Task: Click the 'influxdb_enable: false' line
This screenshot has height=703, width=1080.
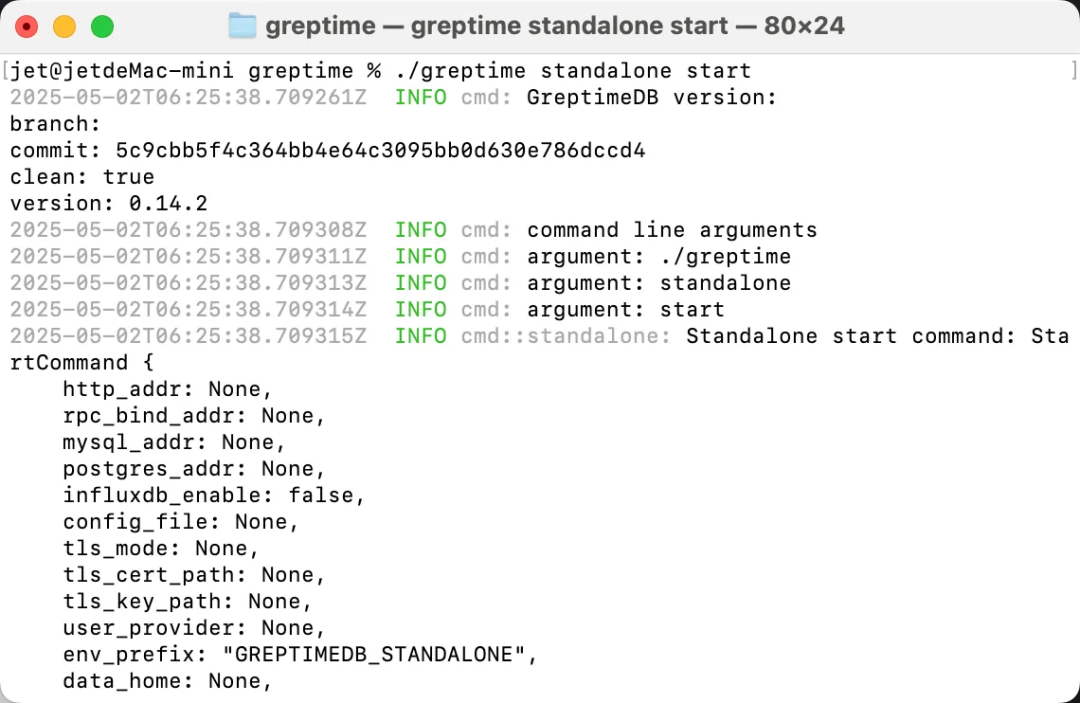Action: (214, 495)
